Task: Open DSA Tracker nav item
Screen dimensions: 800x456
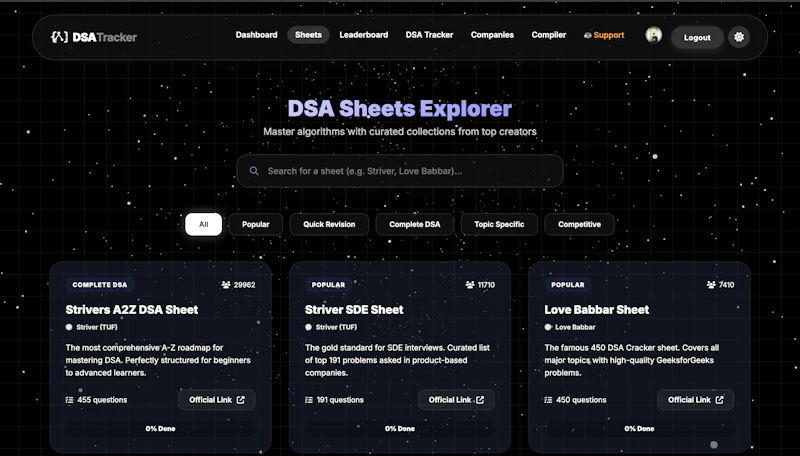Action: 429,35
